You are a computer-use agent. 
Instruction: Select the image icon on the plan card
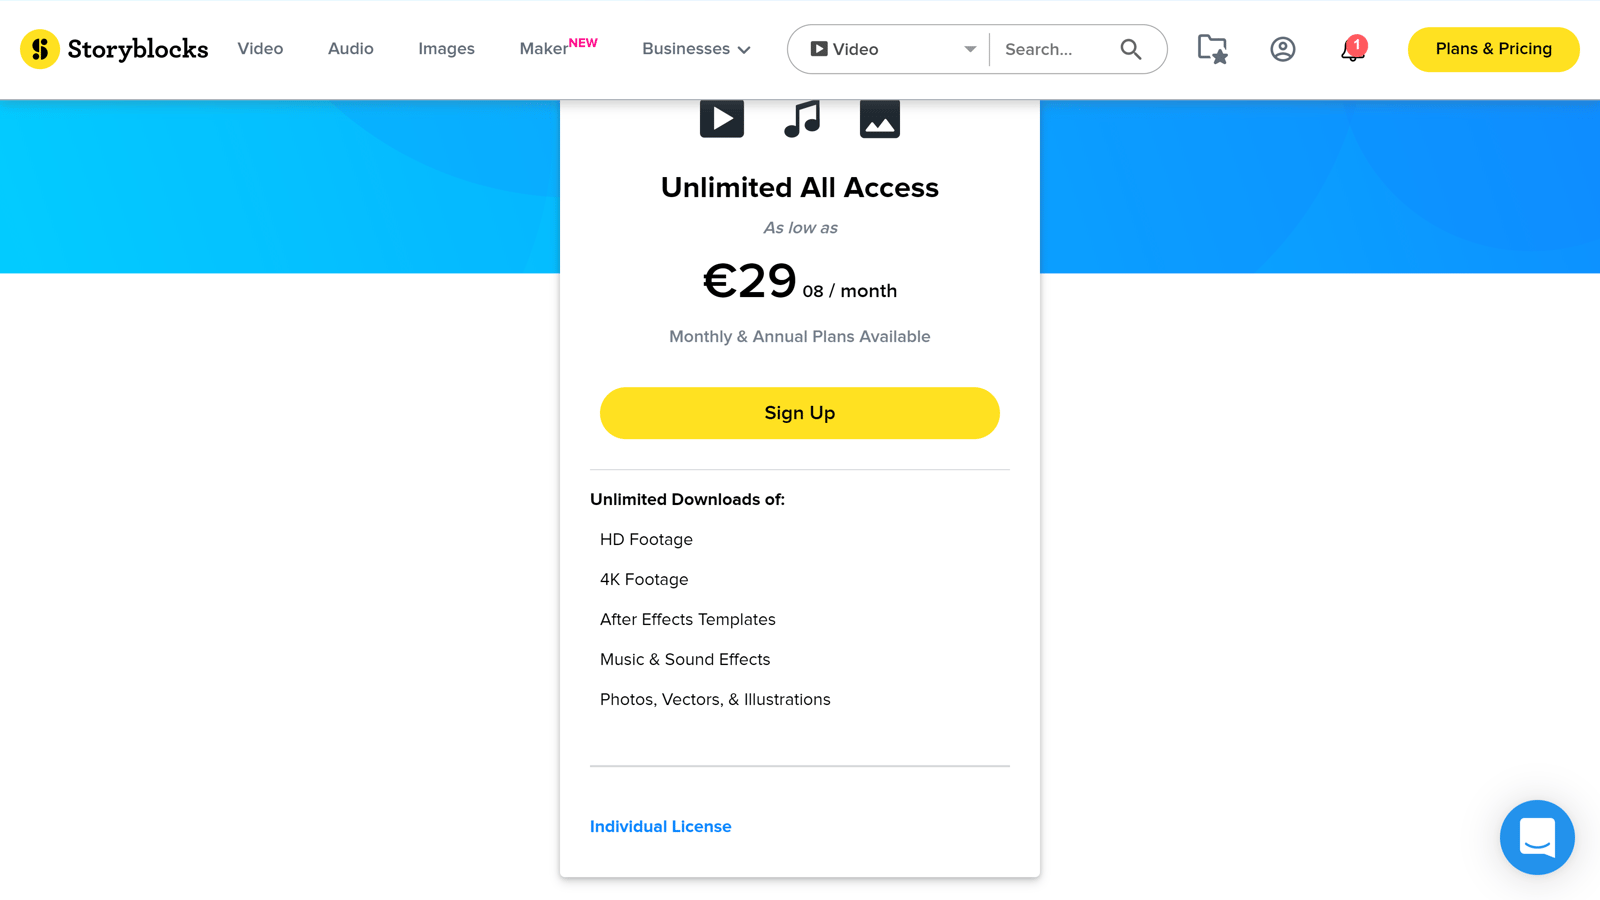tap(879, 117)
